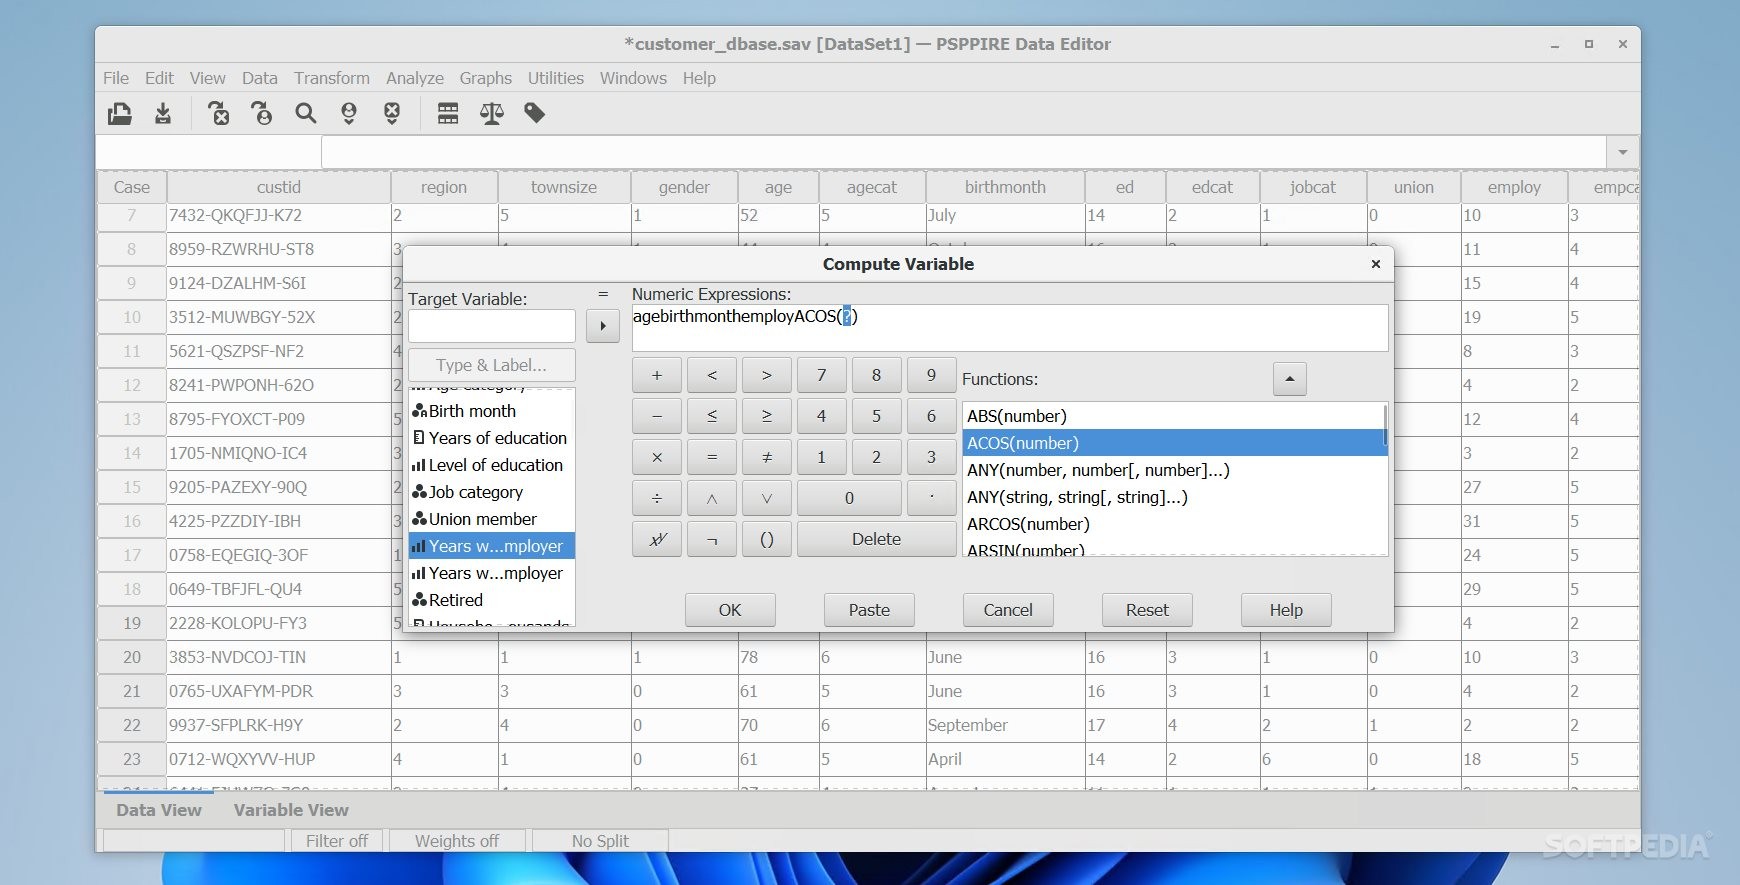Image resolution: width=1740 pixels, height=885 pixels.
Task: Click the dialog Help button
Action: [x=1286, y=610]
